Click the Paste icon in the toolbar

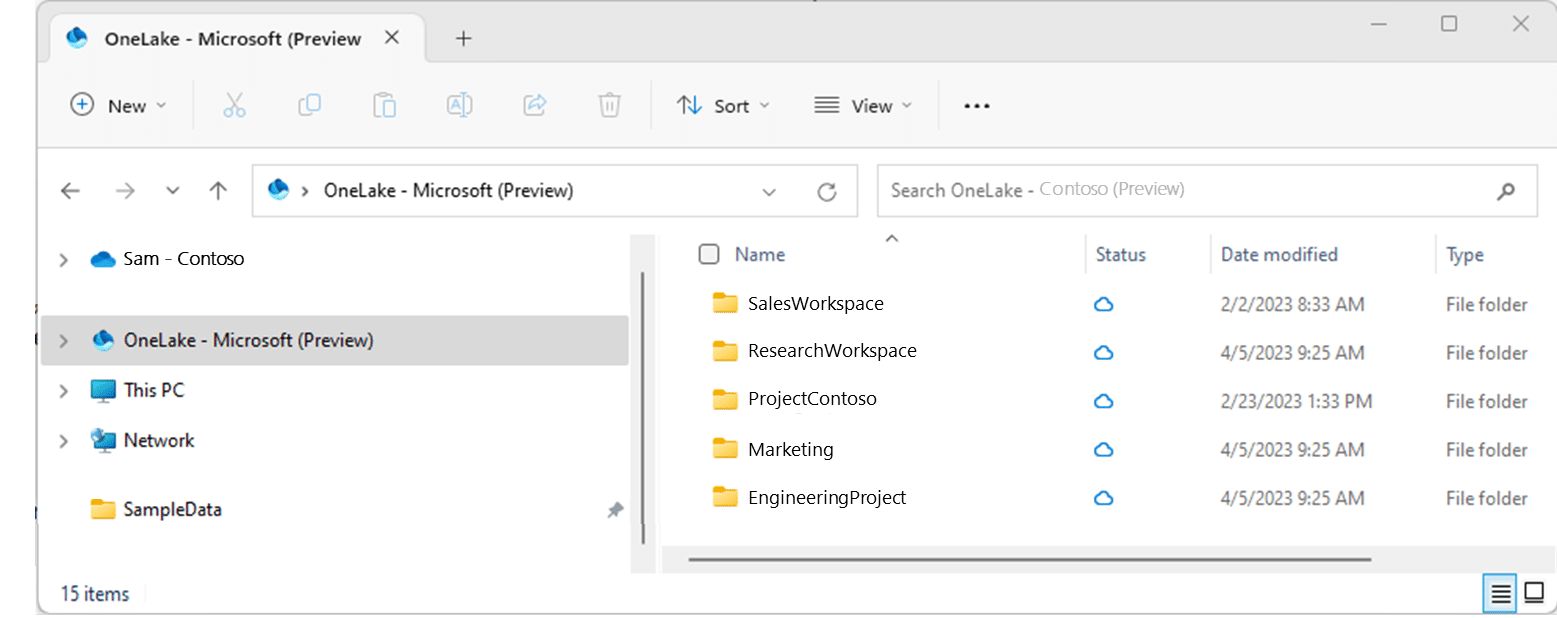[x=384, y=105]
